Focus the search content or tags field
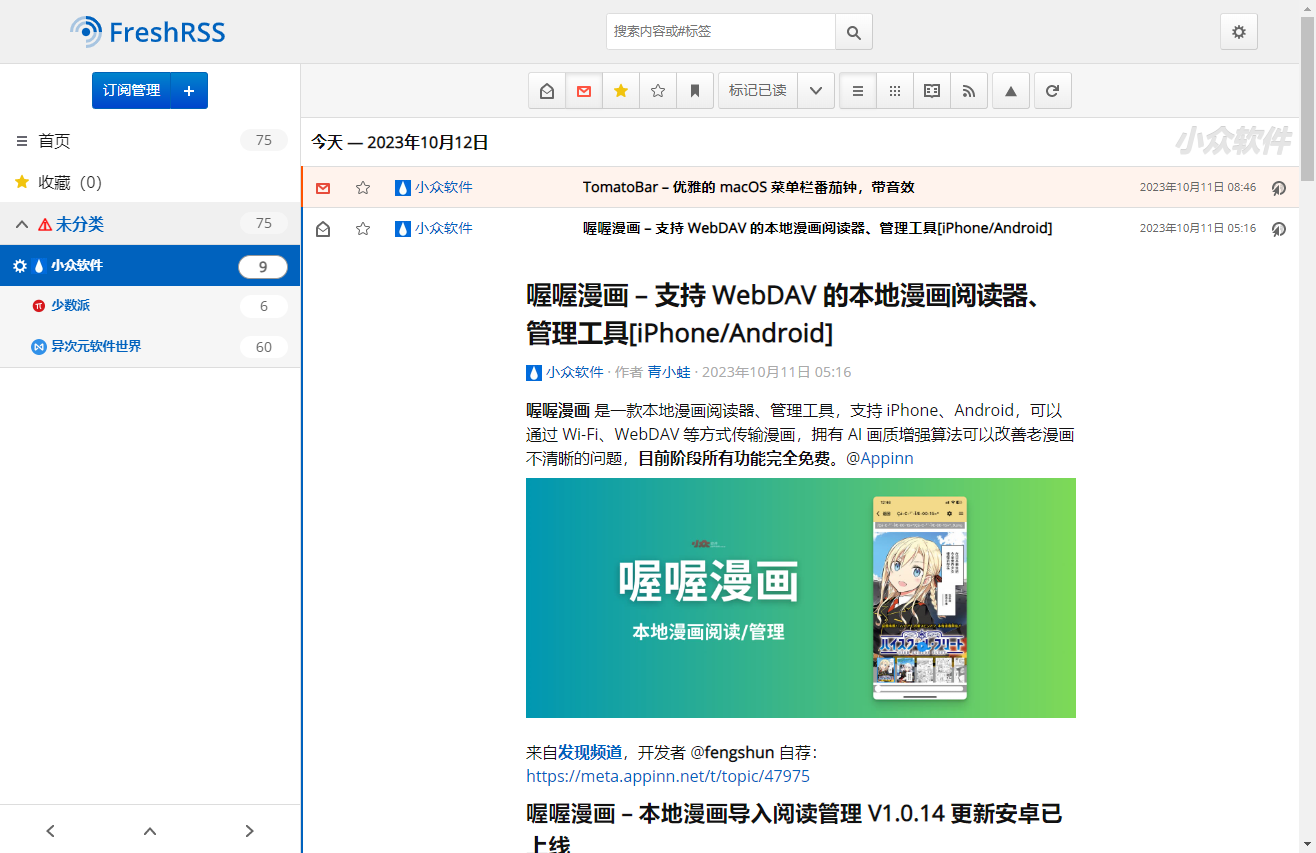Screen dimensions: 1316x853 pos(720,32)
